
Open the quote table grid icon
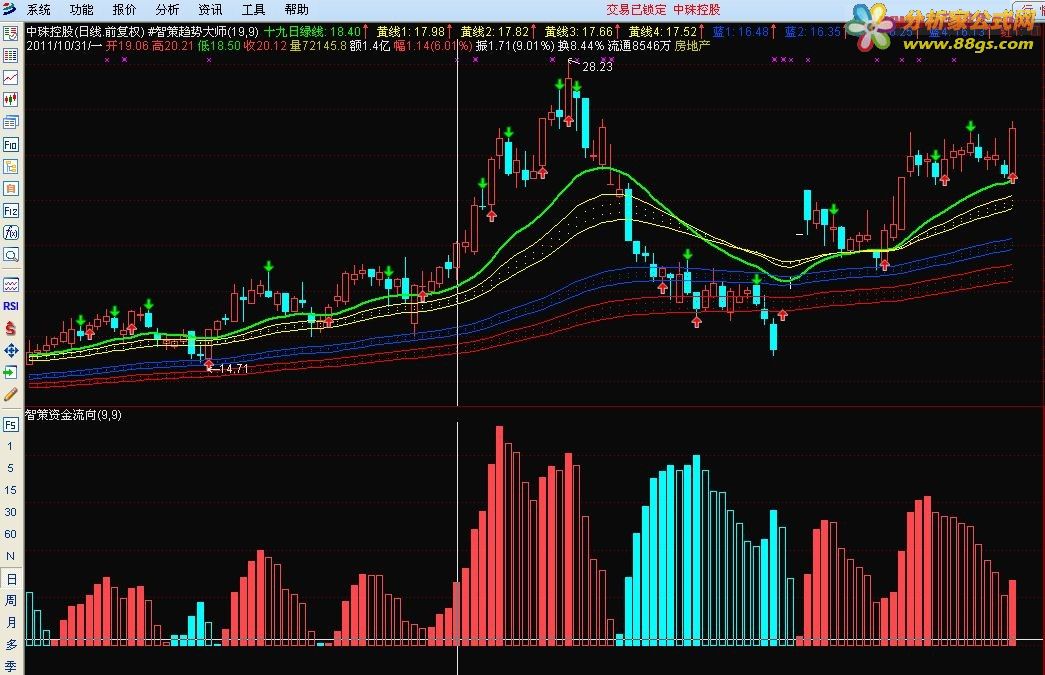11,55
